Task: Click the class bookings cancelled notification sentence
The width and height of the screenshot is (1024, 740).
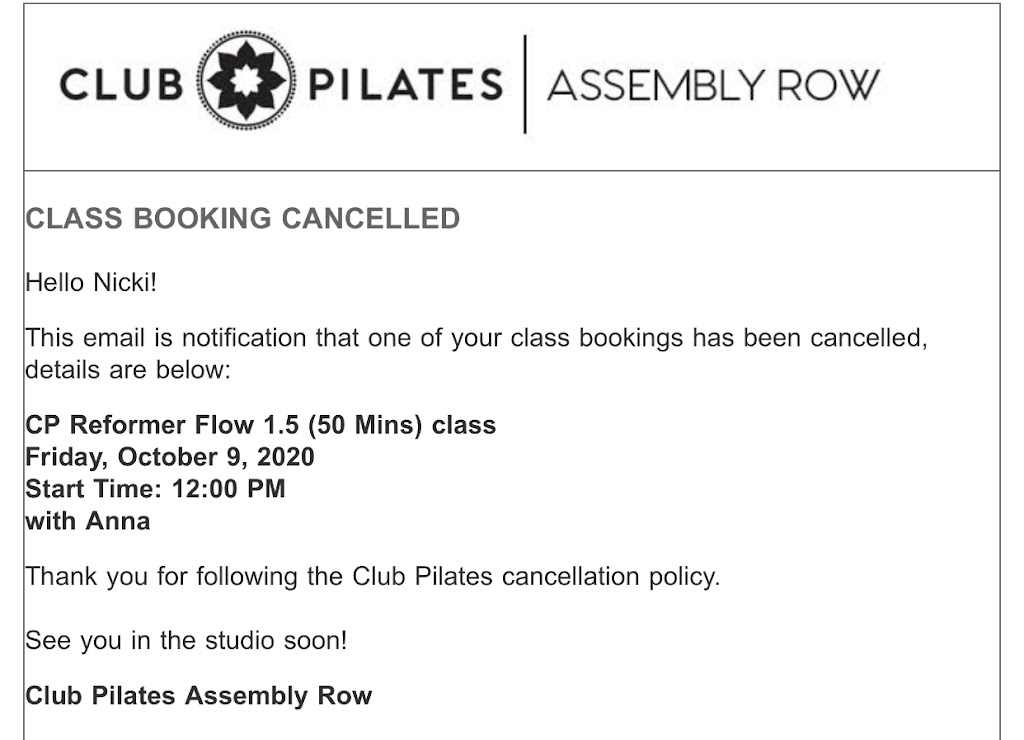Action: click(x=476, y=338)
